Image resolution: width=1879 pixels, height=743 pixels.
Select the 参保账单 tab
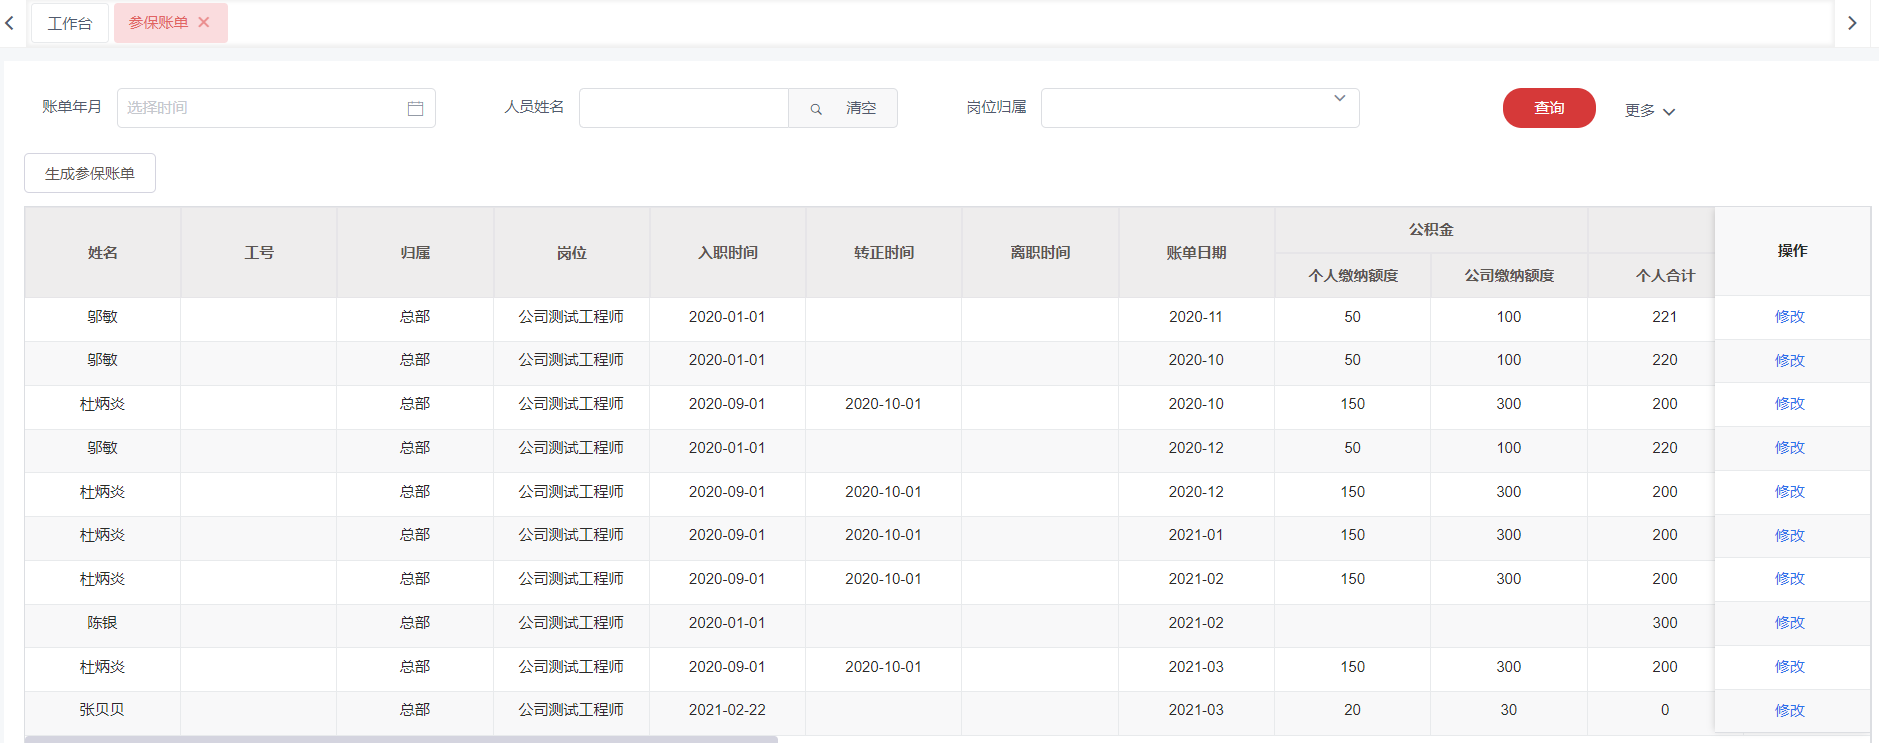click(x=158, y=22)
